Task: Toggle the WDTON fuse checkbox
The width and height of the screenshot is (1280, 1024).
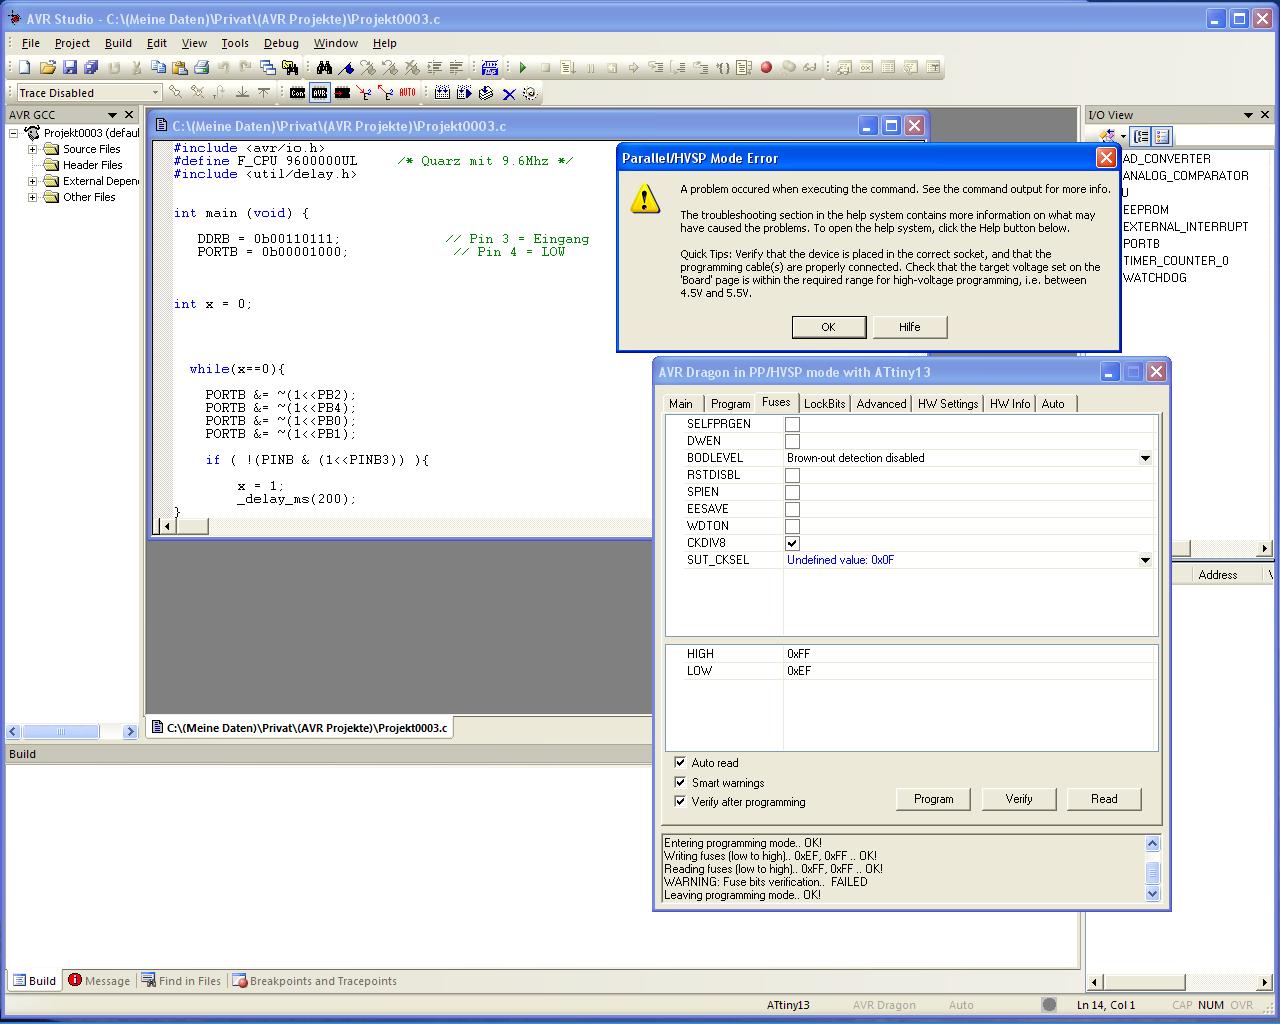Action: click(792, 526)
